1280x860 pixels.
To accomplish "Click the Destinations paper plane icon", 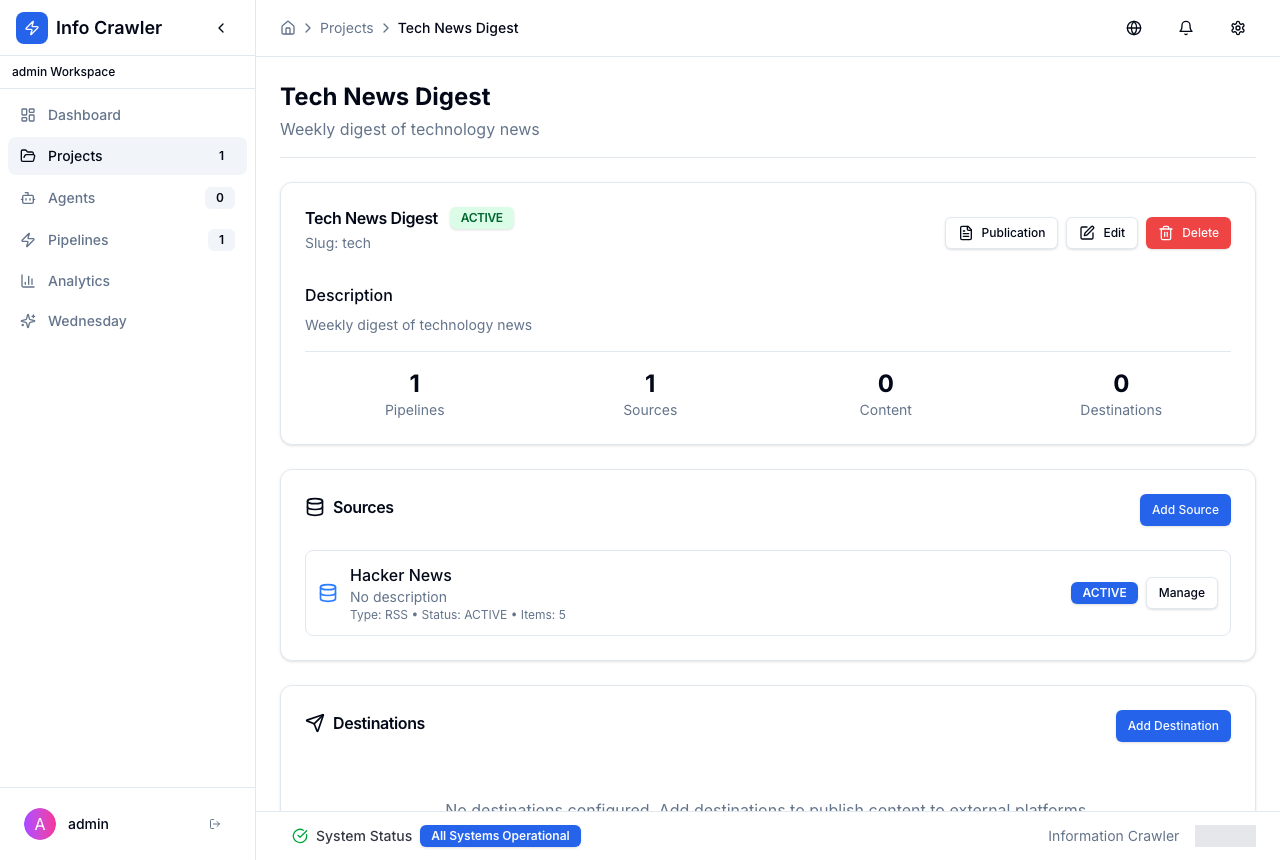I will (315, 723).
